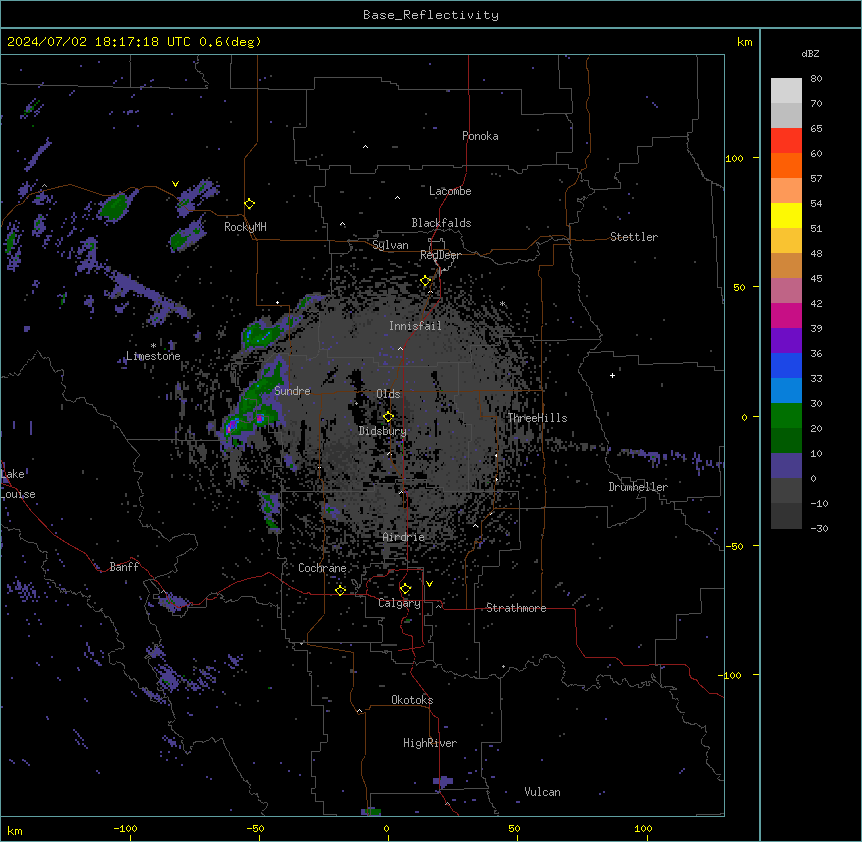Select the light blue 30-33 dBZ legend swatch
The width and height of the screenshot is (862, 842).
click(786, 390)
